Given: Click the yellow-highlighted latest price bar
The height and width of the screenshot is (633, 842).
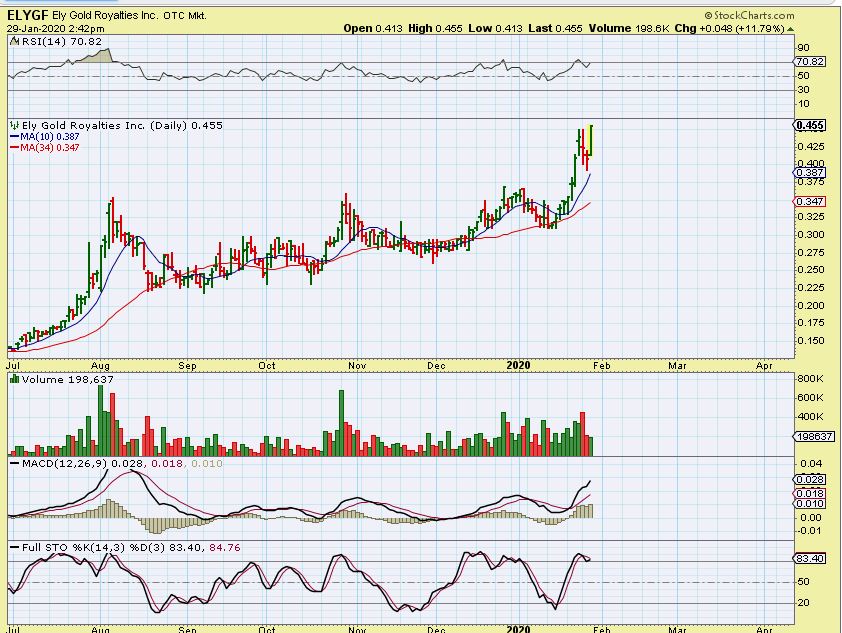Looking at the screenshot, I should tap(591, 140).
